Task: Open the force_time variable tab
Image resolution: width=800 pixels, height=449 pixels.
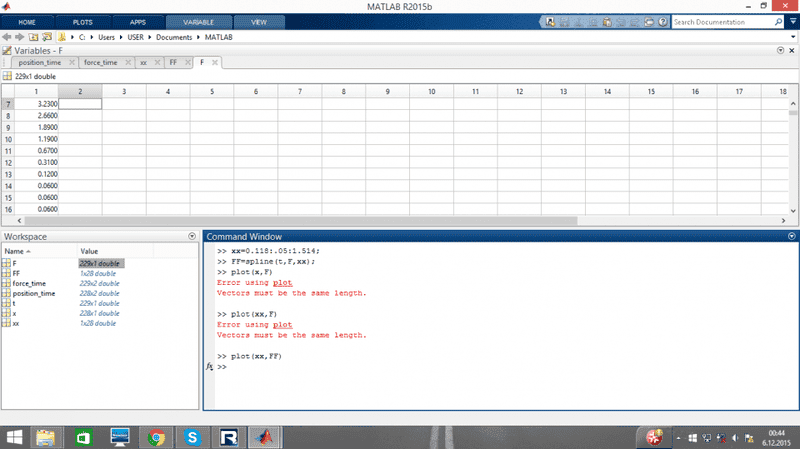Action: pyautogui.click(x=101, y=62)
